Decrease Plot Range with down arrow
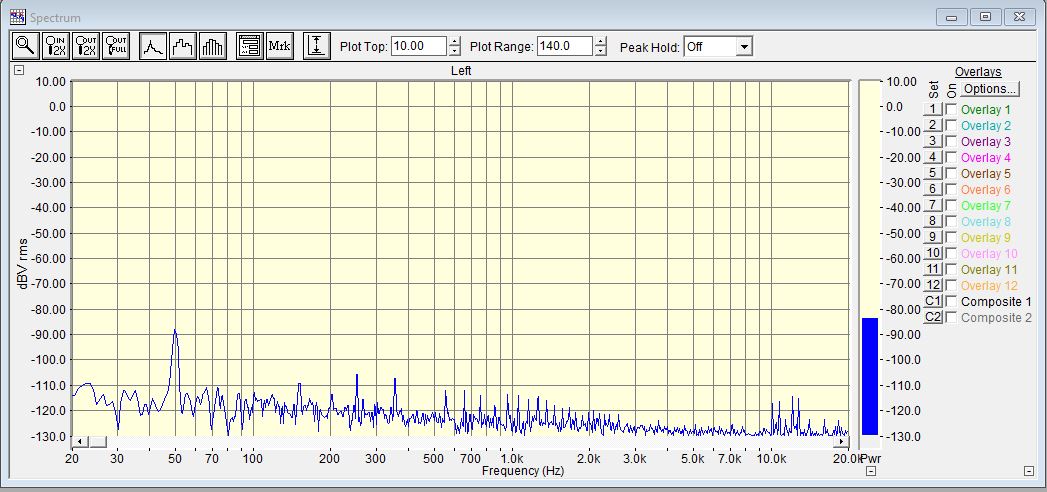 coord(601,51)
